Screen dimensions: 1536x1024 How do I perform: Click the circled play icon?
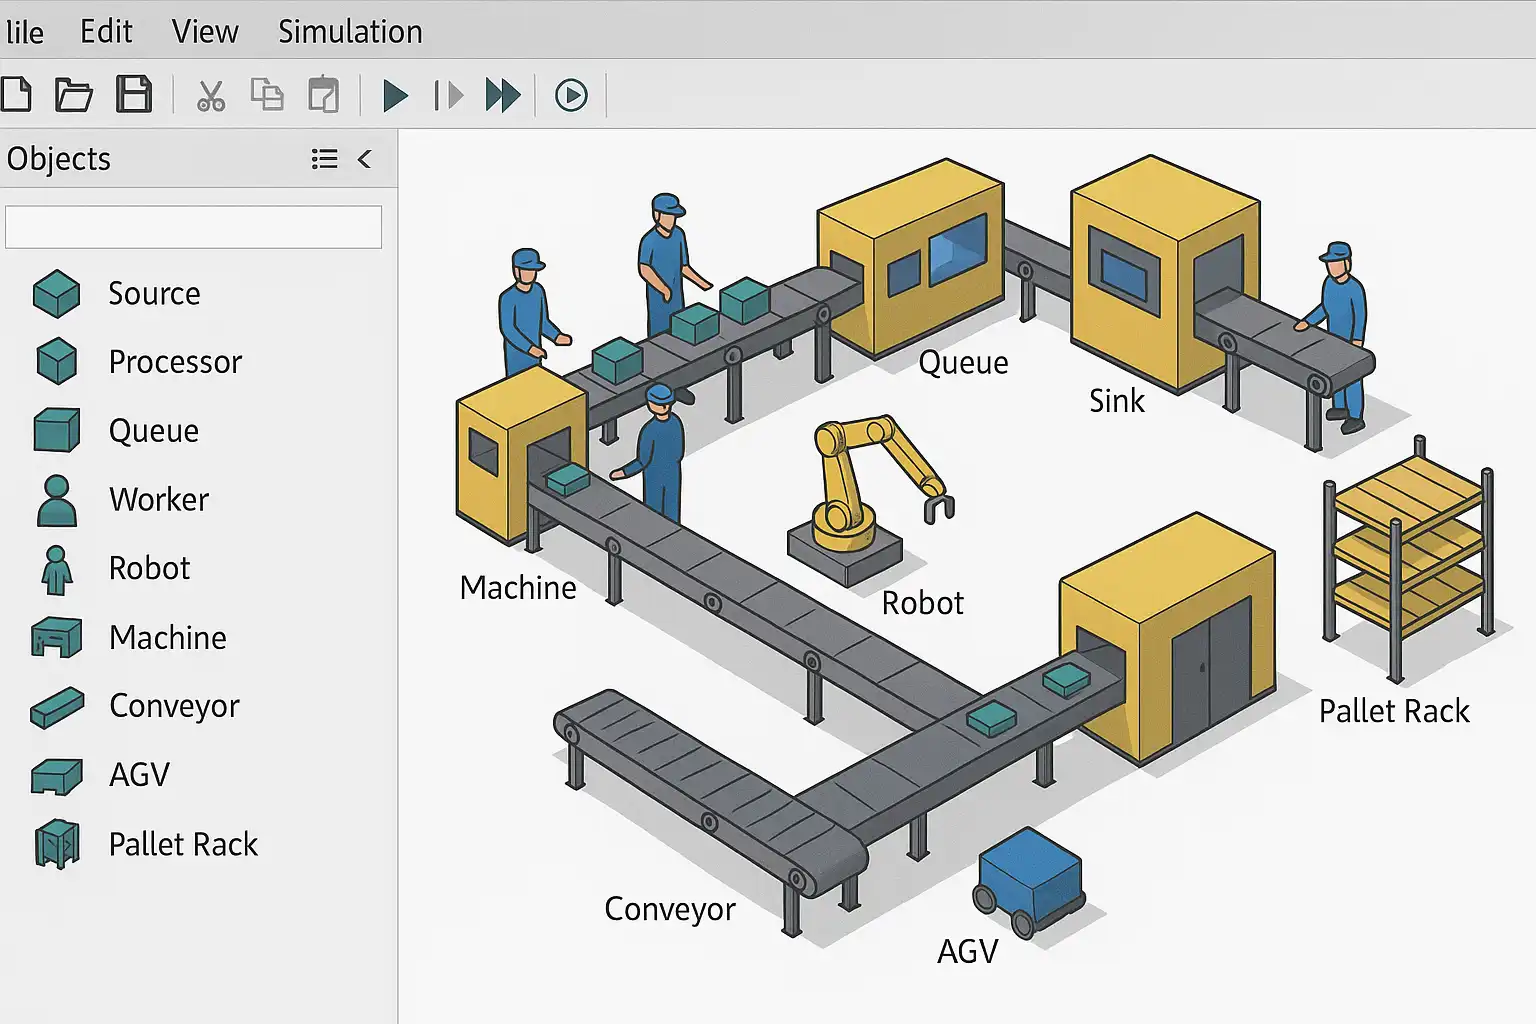tap(571, 96)
